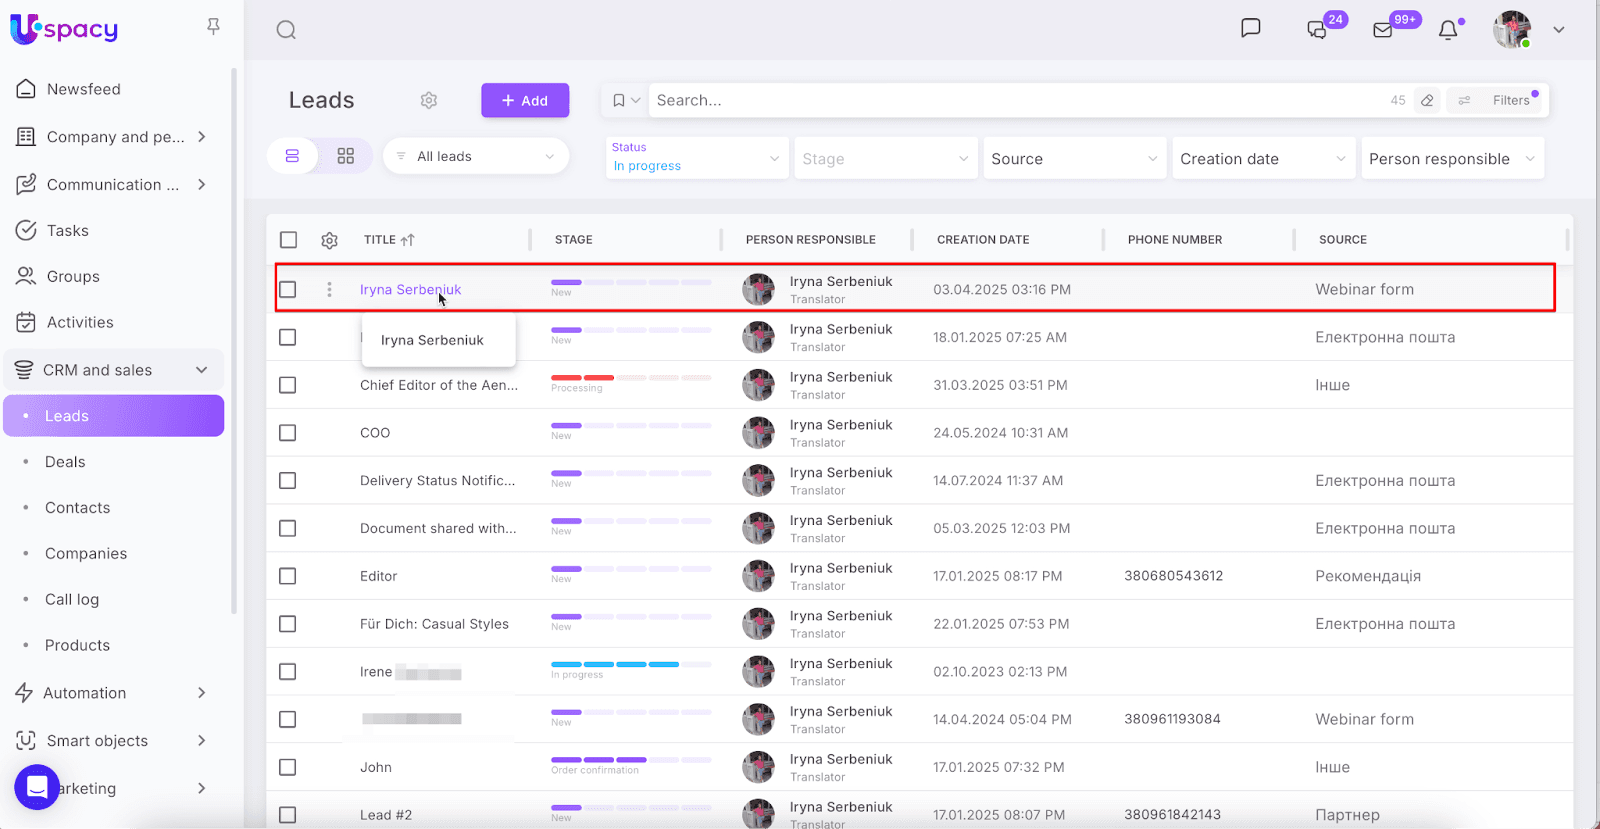
Task: Switch to kanban grid view icon
Action: coord(346,156)
